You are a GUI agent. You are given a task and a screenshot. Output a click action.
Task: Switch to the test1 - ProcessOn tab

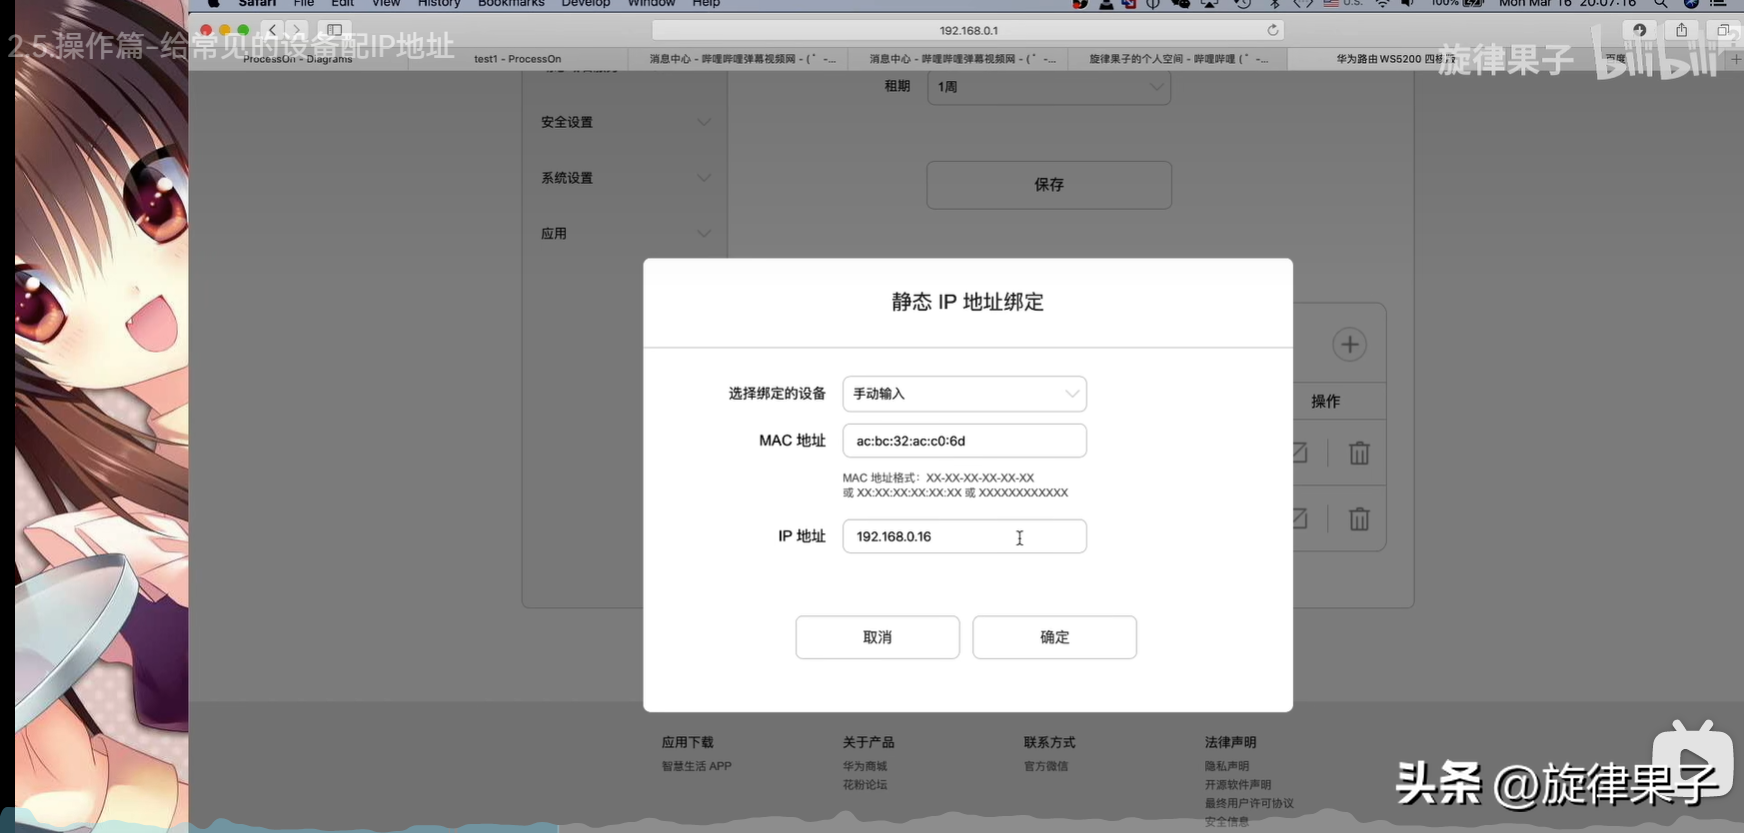pos(517,59)
